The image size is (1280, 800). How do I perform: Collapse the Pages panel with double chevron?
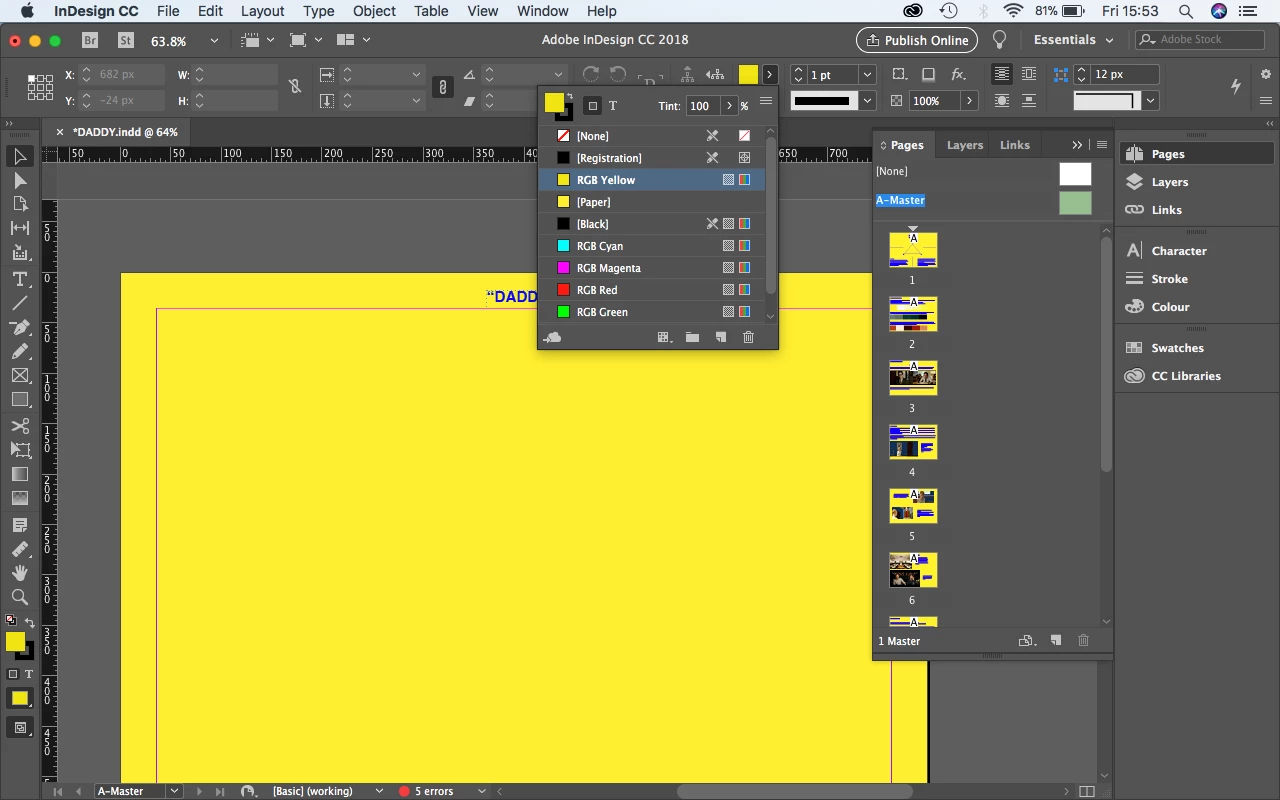(1077, 145)
